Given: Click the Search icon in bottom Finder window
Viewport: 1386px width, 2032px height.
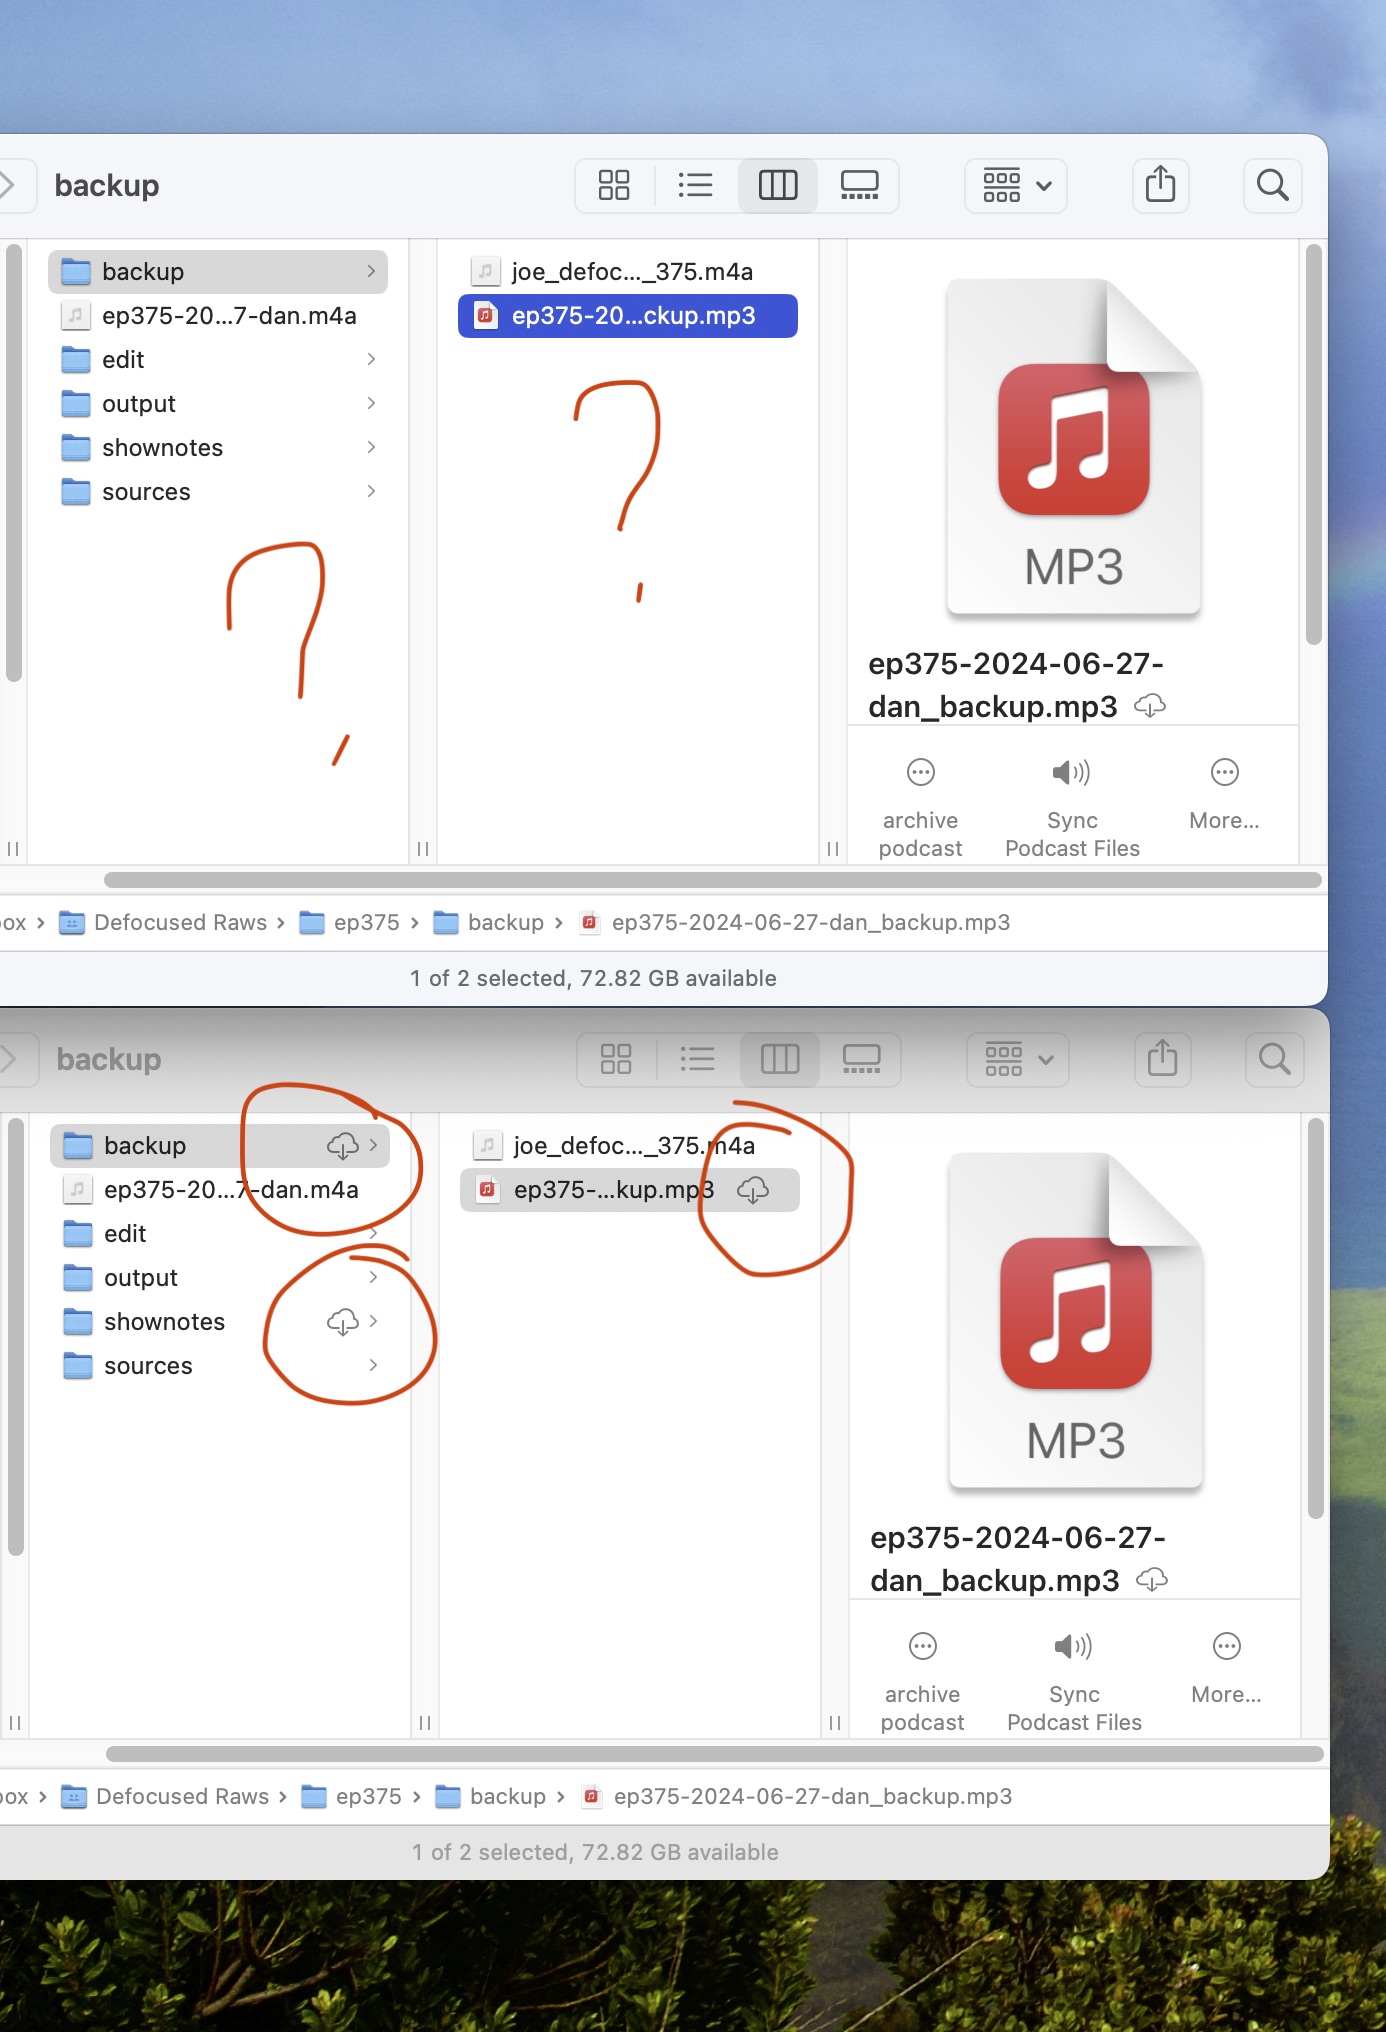Looking at the screenshot, I should 1274,1059.
